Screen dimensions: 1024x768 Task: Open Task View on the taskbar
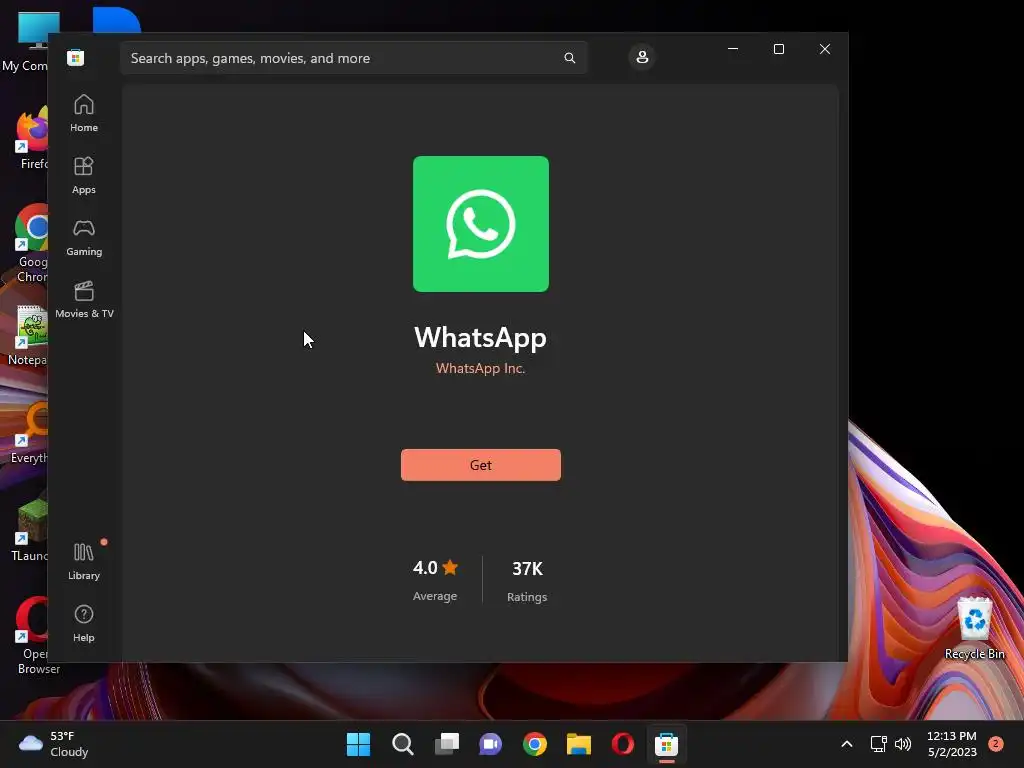click(447, 744)
